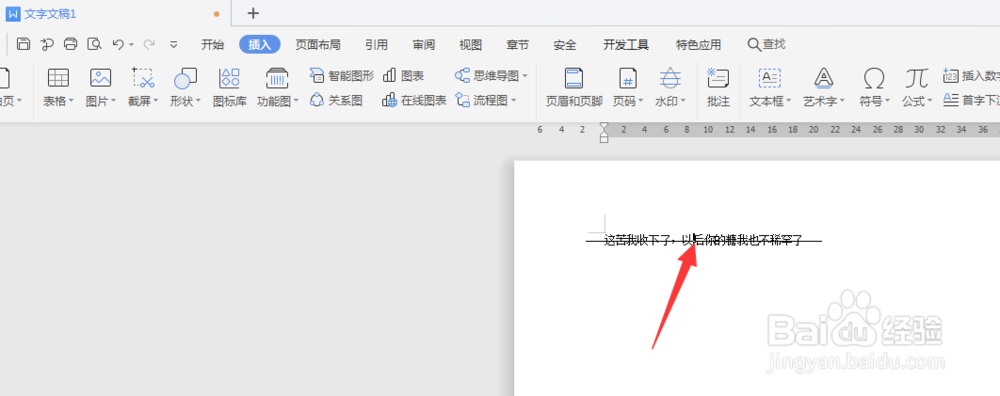Select the 插入 ribbon tab
The height and width of the screenshot is (396, 1000).
click(260, 45)
